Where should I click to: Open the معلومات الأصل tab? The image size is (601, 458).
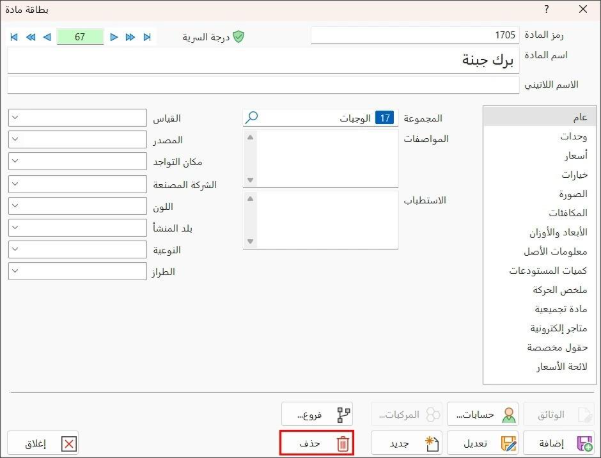pos(539,251)
